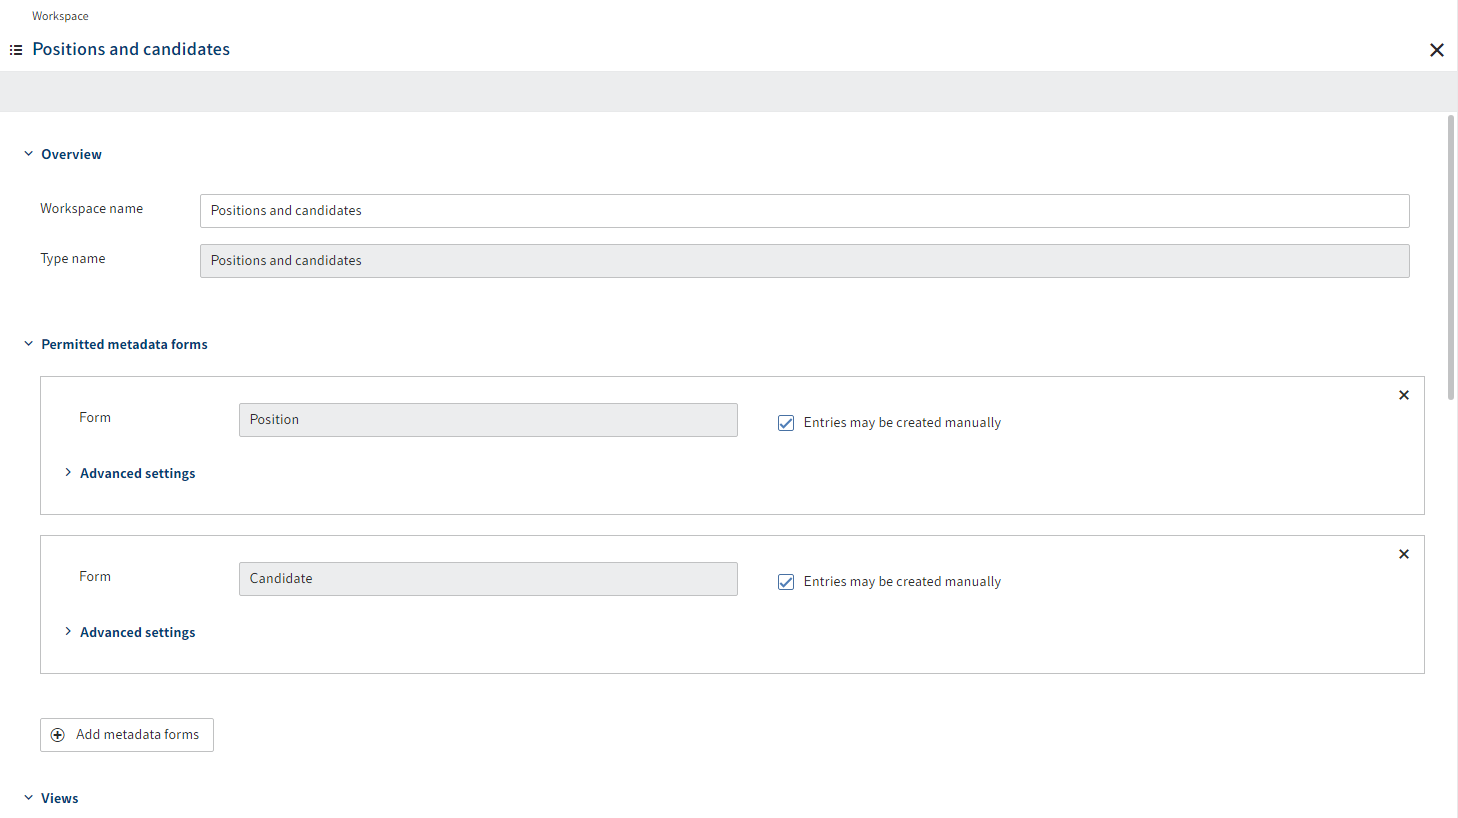Select the Position form field
This screenshot has height=818, width=1458.
488,419
